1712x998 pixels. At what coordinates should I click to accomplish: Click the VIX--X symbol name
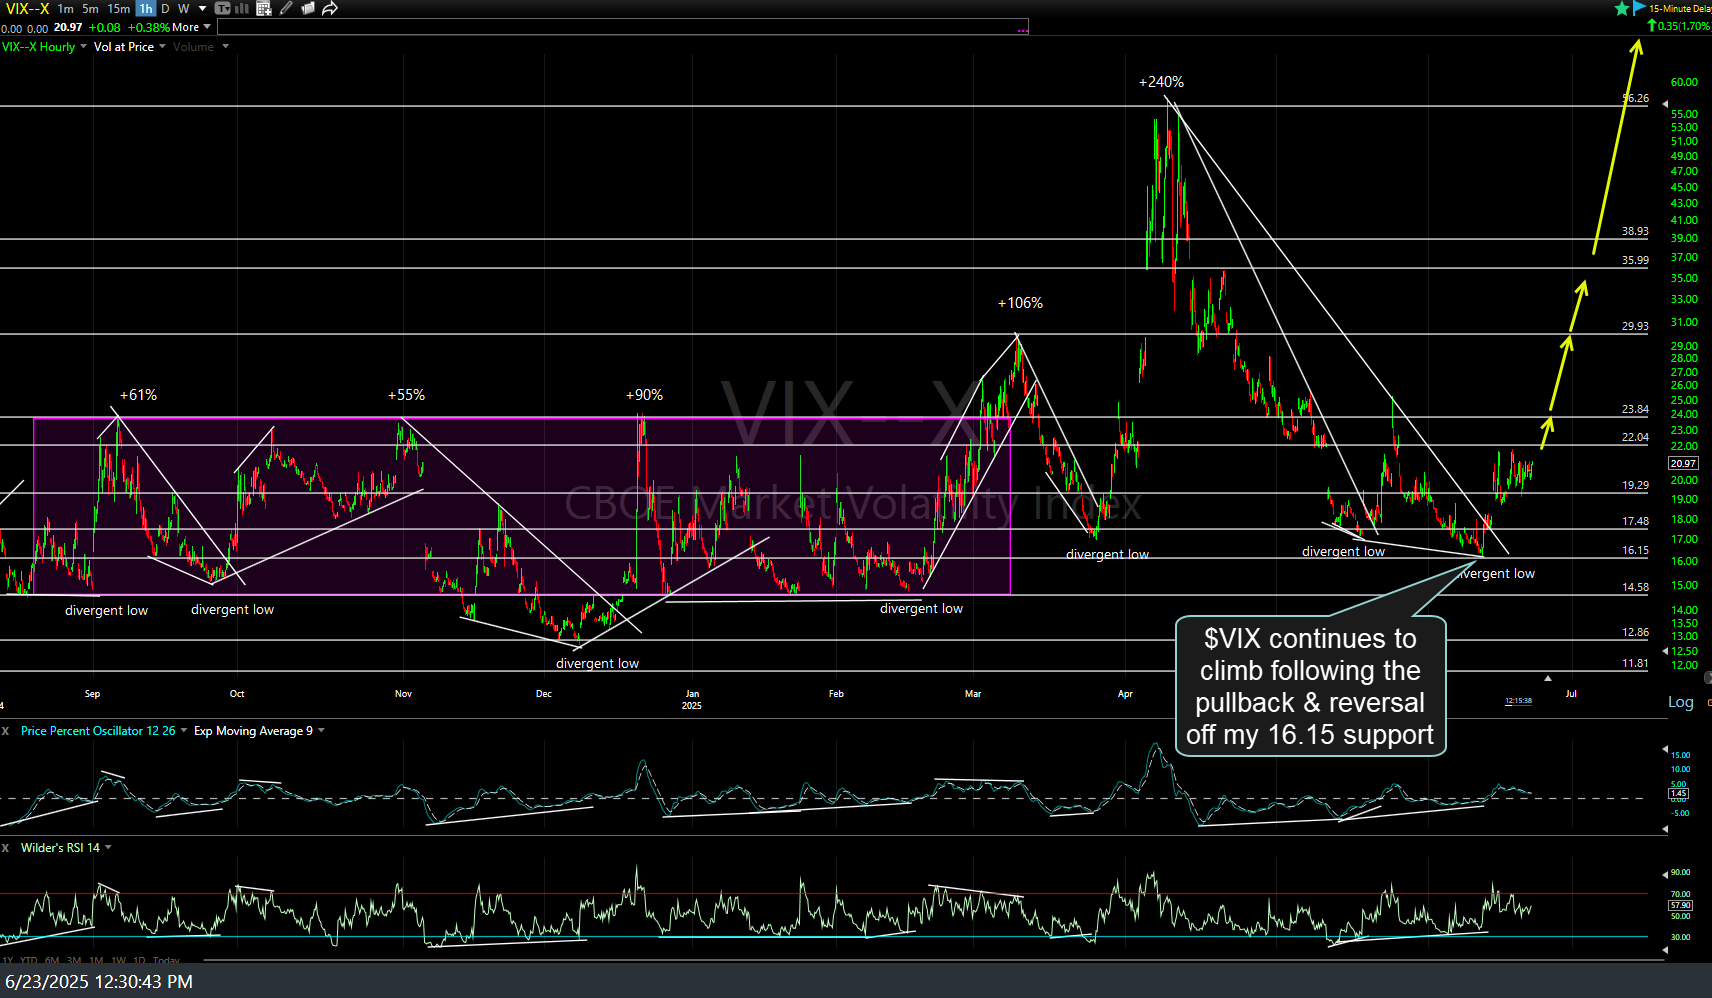tap(27, 9)
